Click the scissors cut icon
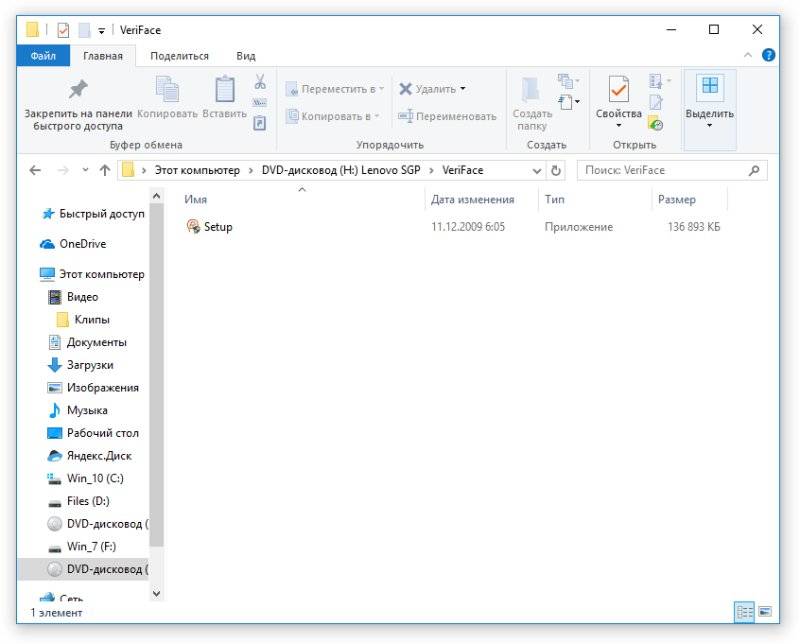Screen dimensions: 800x644 coord(260,82)
